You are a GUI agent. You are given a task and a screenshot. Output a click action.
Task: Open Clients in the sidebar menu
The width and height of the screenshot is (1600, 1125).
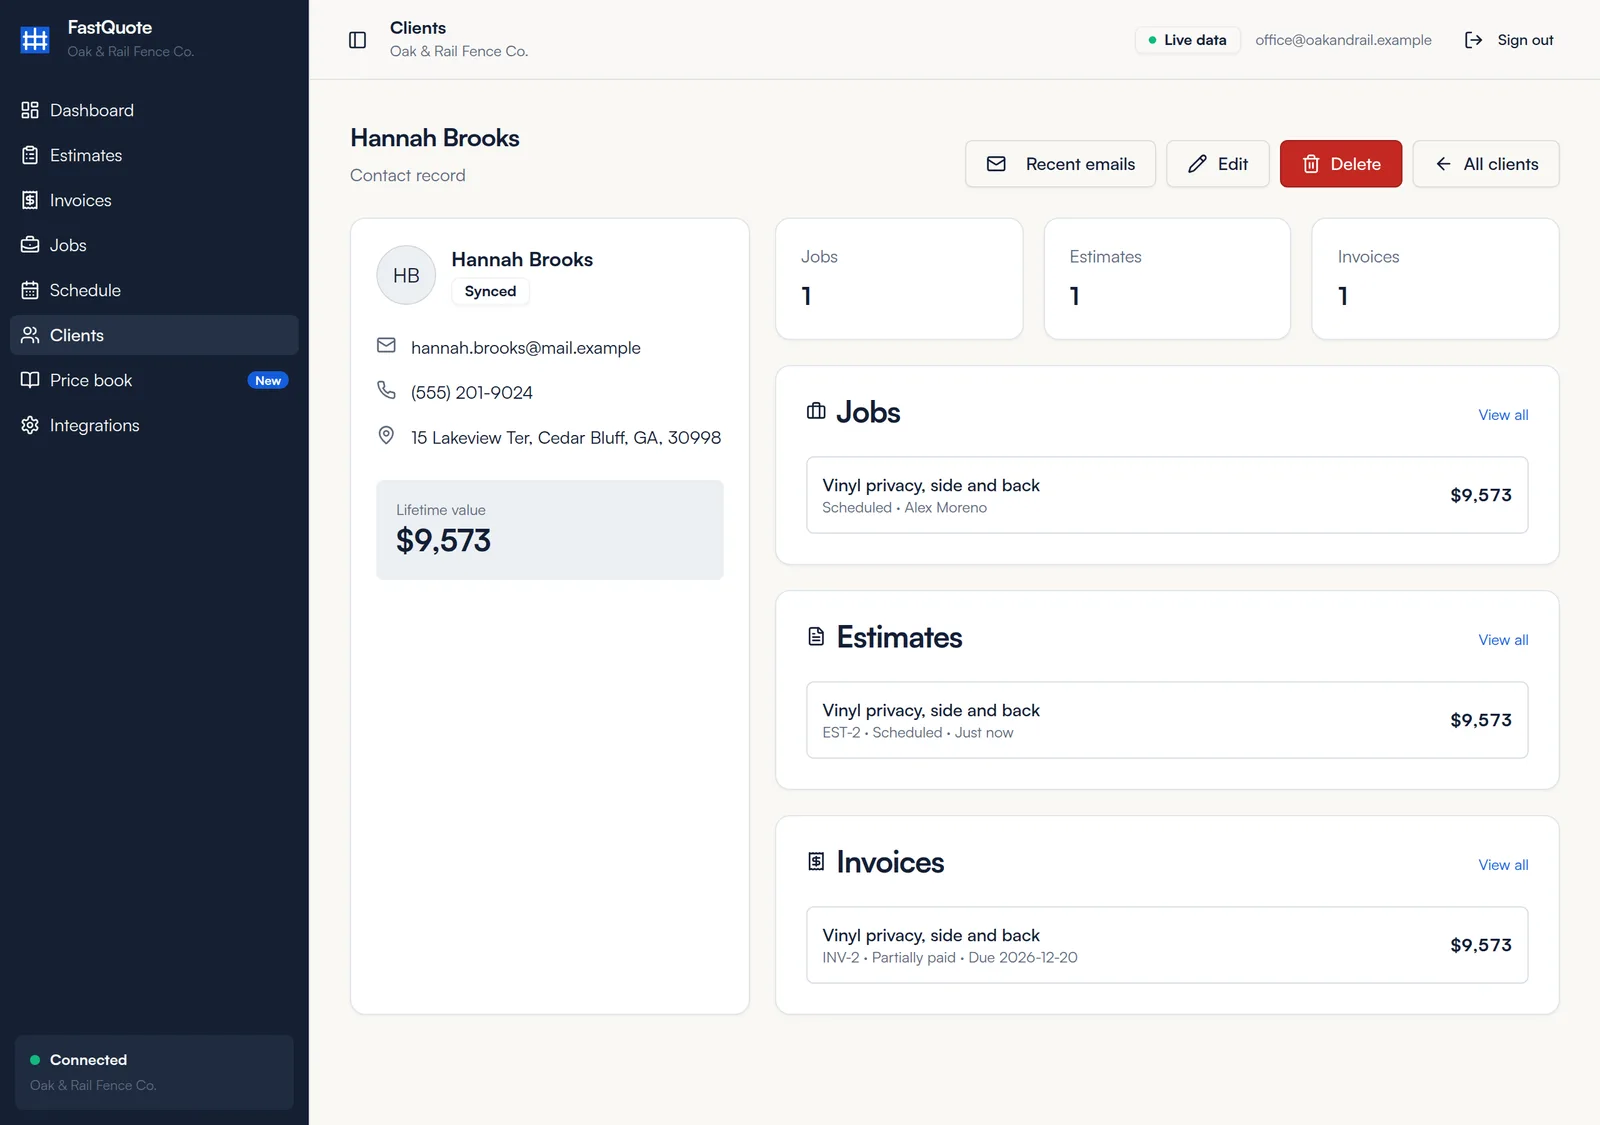coord(154,335)
